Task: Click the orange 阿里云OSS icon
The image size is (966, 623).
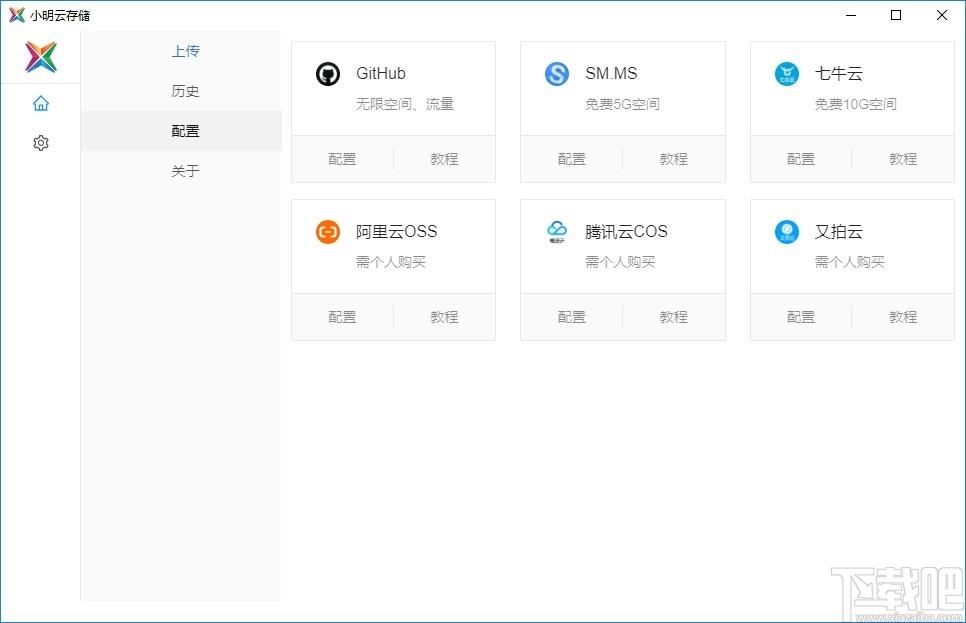Action: click(328, 232)
